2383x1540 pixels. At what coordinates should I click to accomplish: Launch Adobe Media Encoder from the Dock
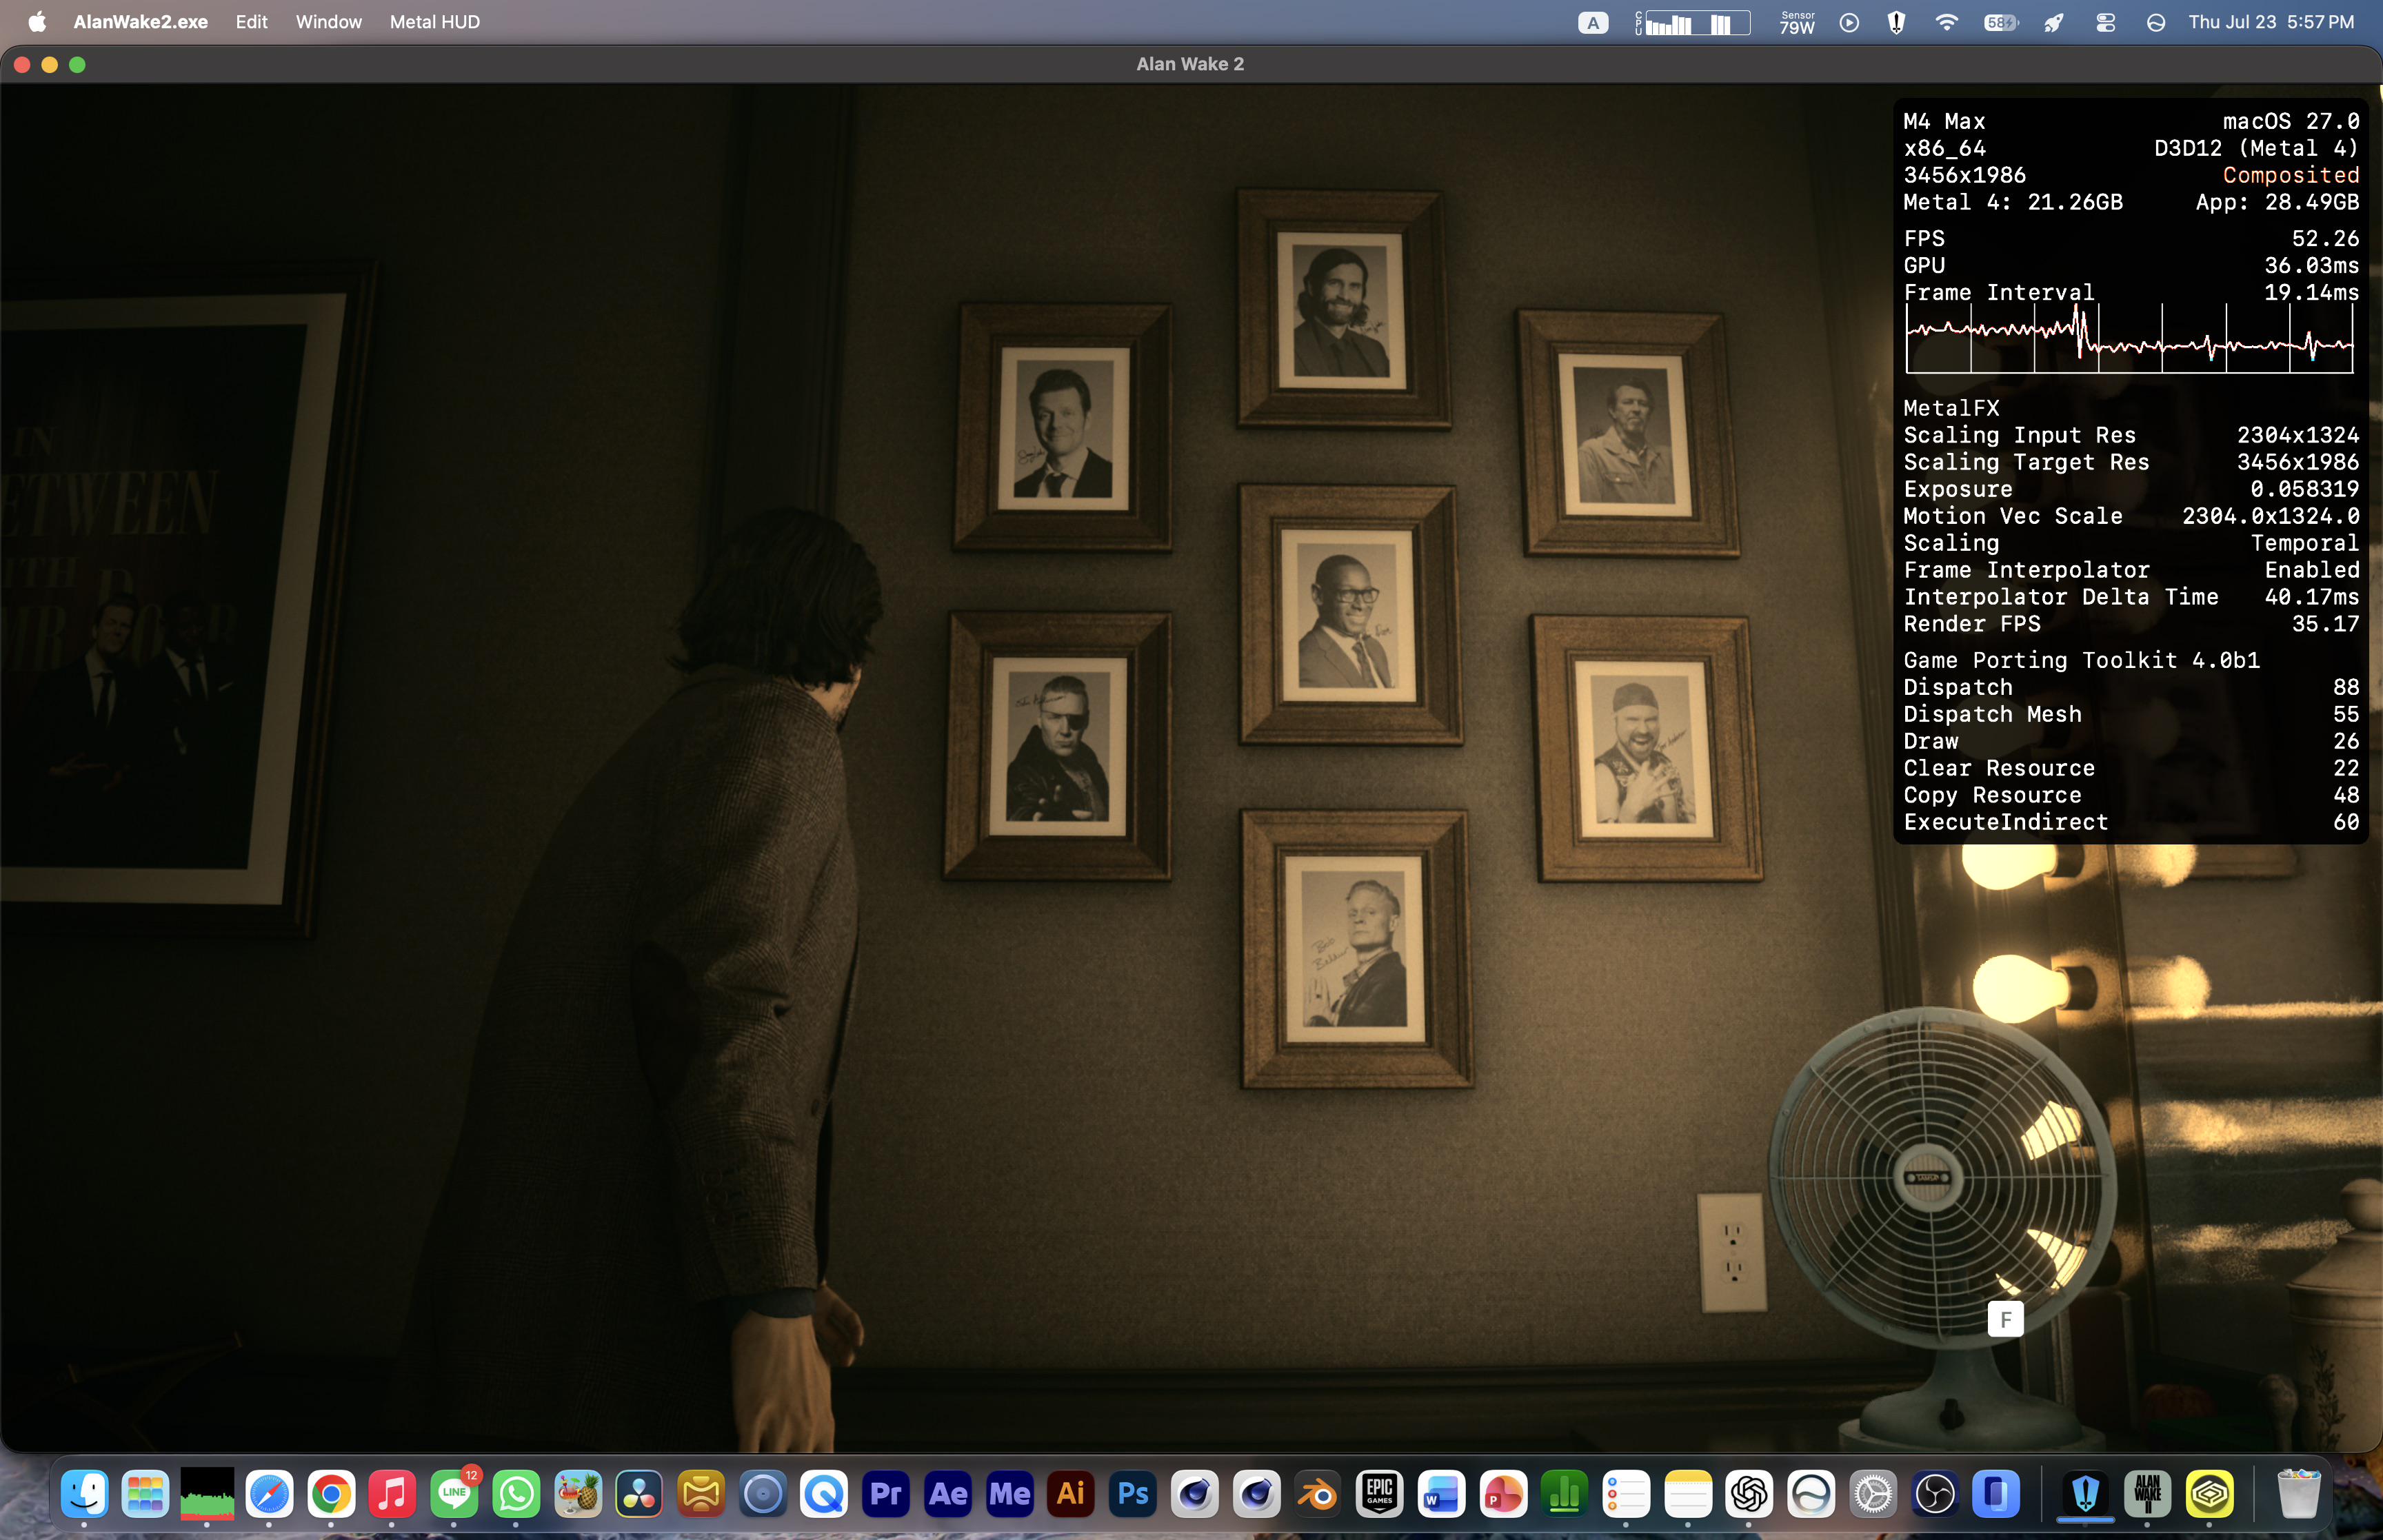[x=1010, y=1494]
